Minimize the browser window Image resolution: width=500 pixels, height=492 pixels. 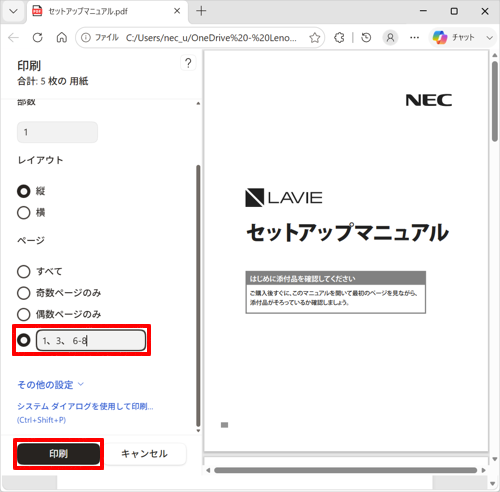[x=423, y=11]
